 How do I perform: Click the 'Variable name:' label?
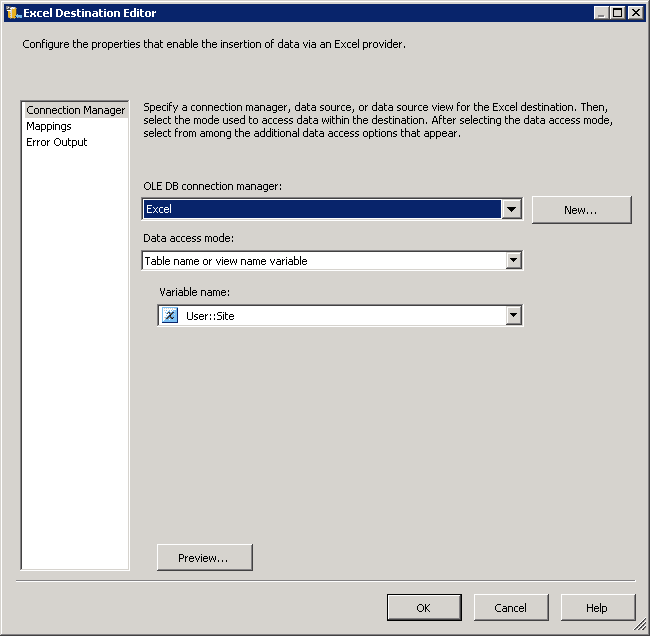194,292
